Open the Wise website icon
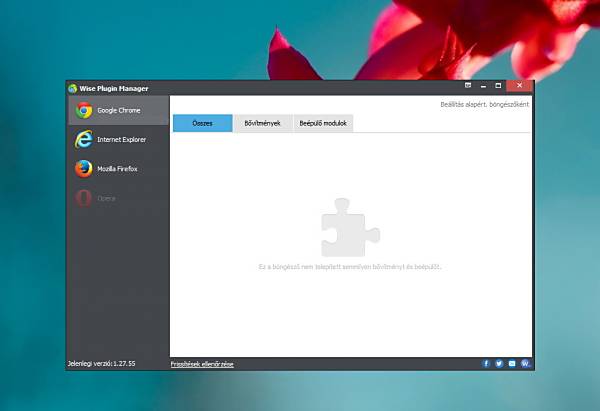Image resolution: width=600 pixels, height=411 pixels. coord(525,364)
